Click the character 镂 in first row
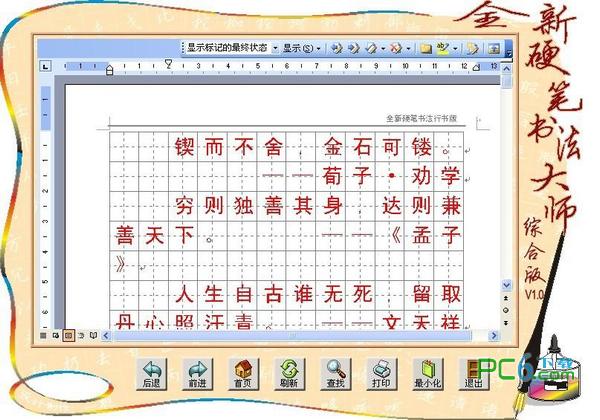Image resolution: width=600 pixels, height=420 pixels. pos(421,147)
